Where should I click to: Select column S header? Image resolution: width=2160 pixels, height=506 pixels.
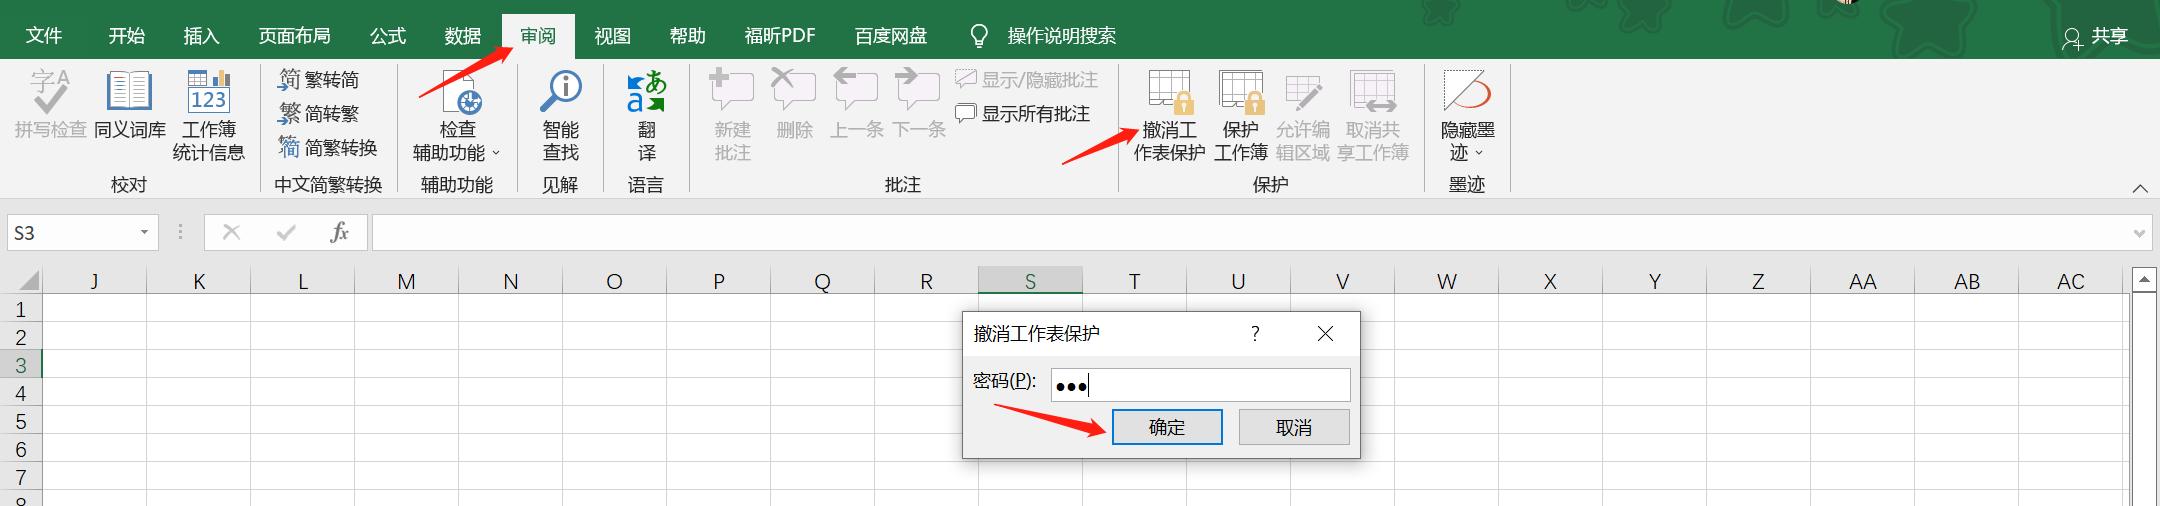[x=1030, y=281]
